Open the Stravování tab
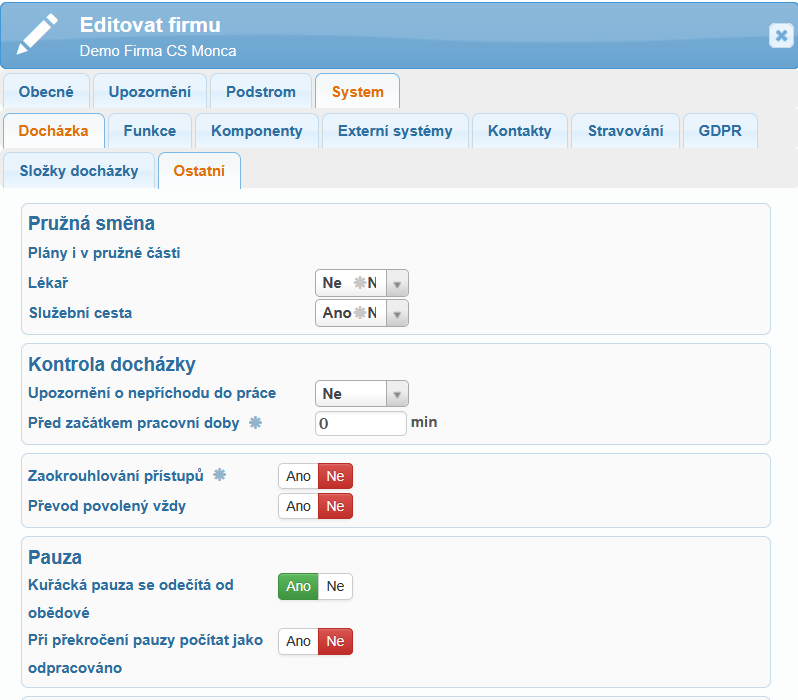Image resolution: width=798 pixels, height=700 pixels. [626, 131]
